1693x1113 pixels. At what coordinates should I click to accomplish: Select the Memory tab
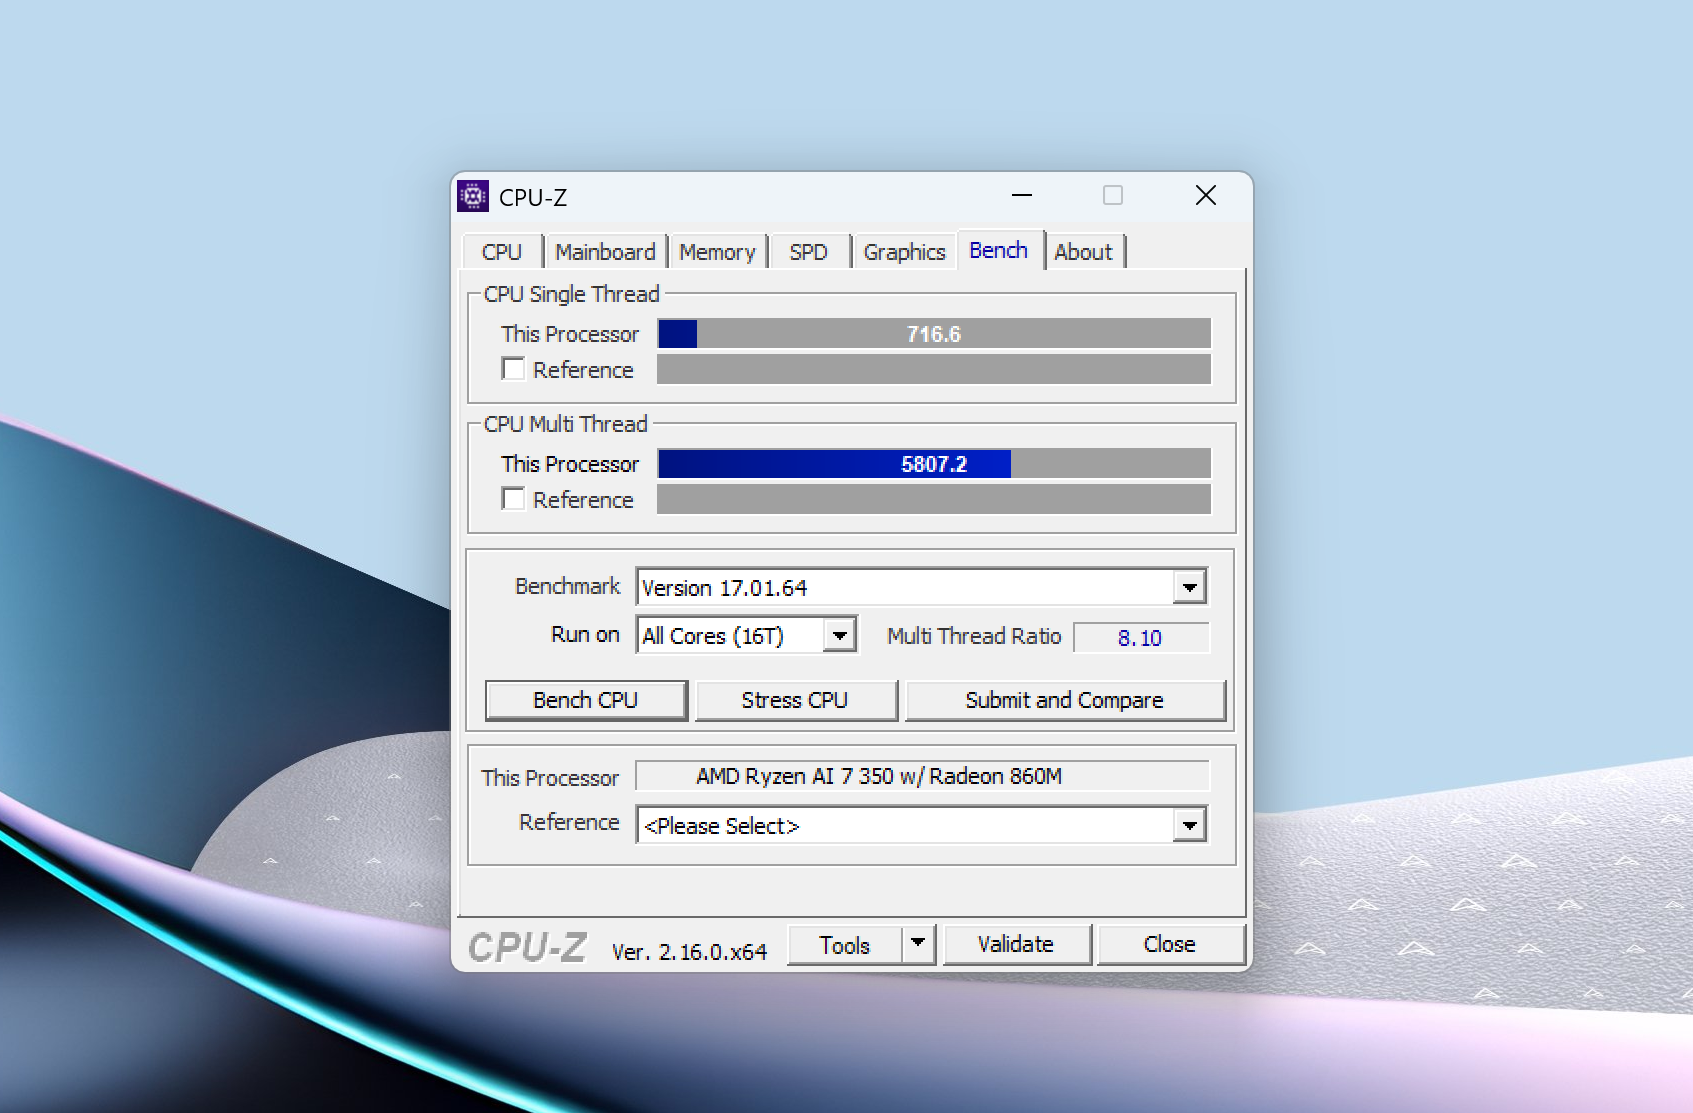click(717, 252)
